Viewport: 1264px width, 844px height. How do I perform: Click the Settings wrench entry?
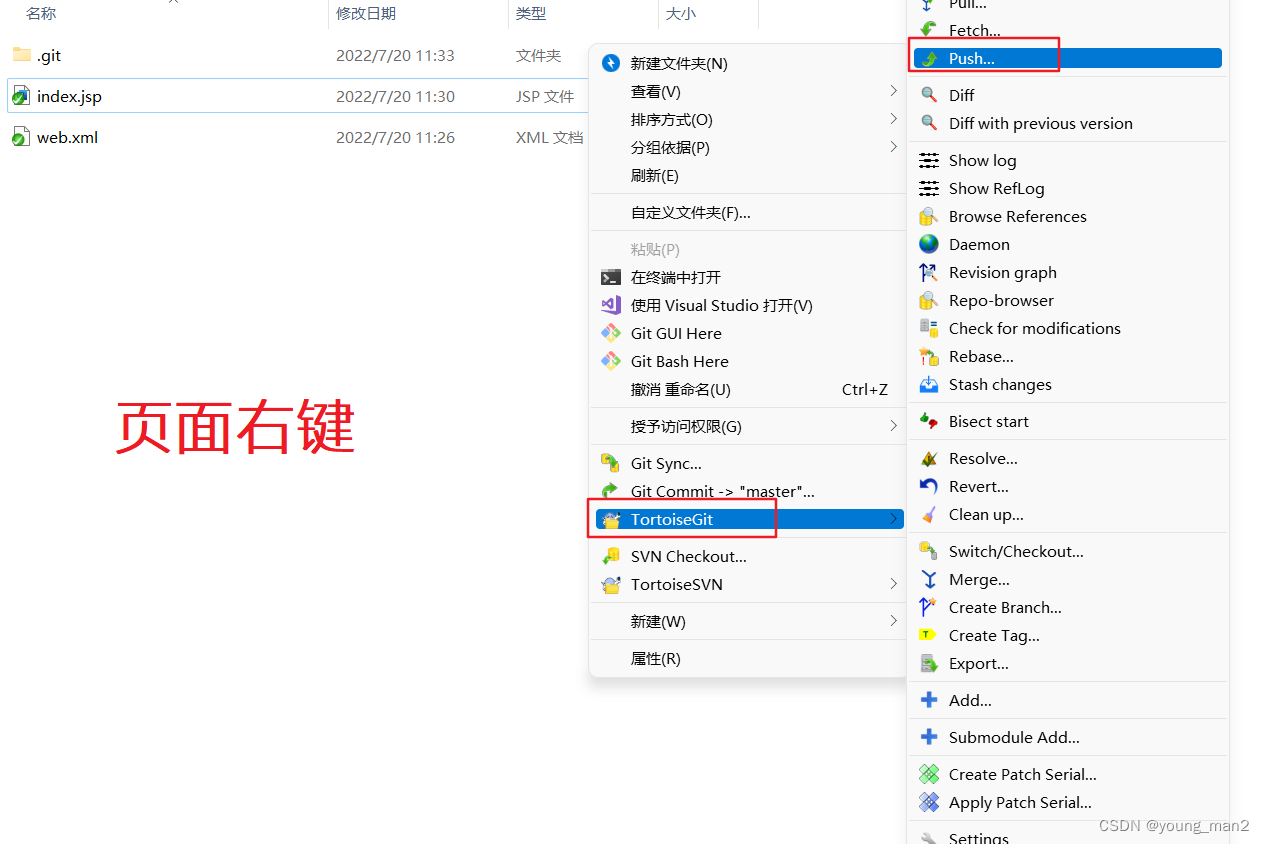point(1067,837)
